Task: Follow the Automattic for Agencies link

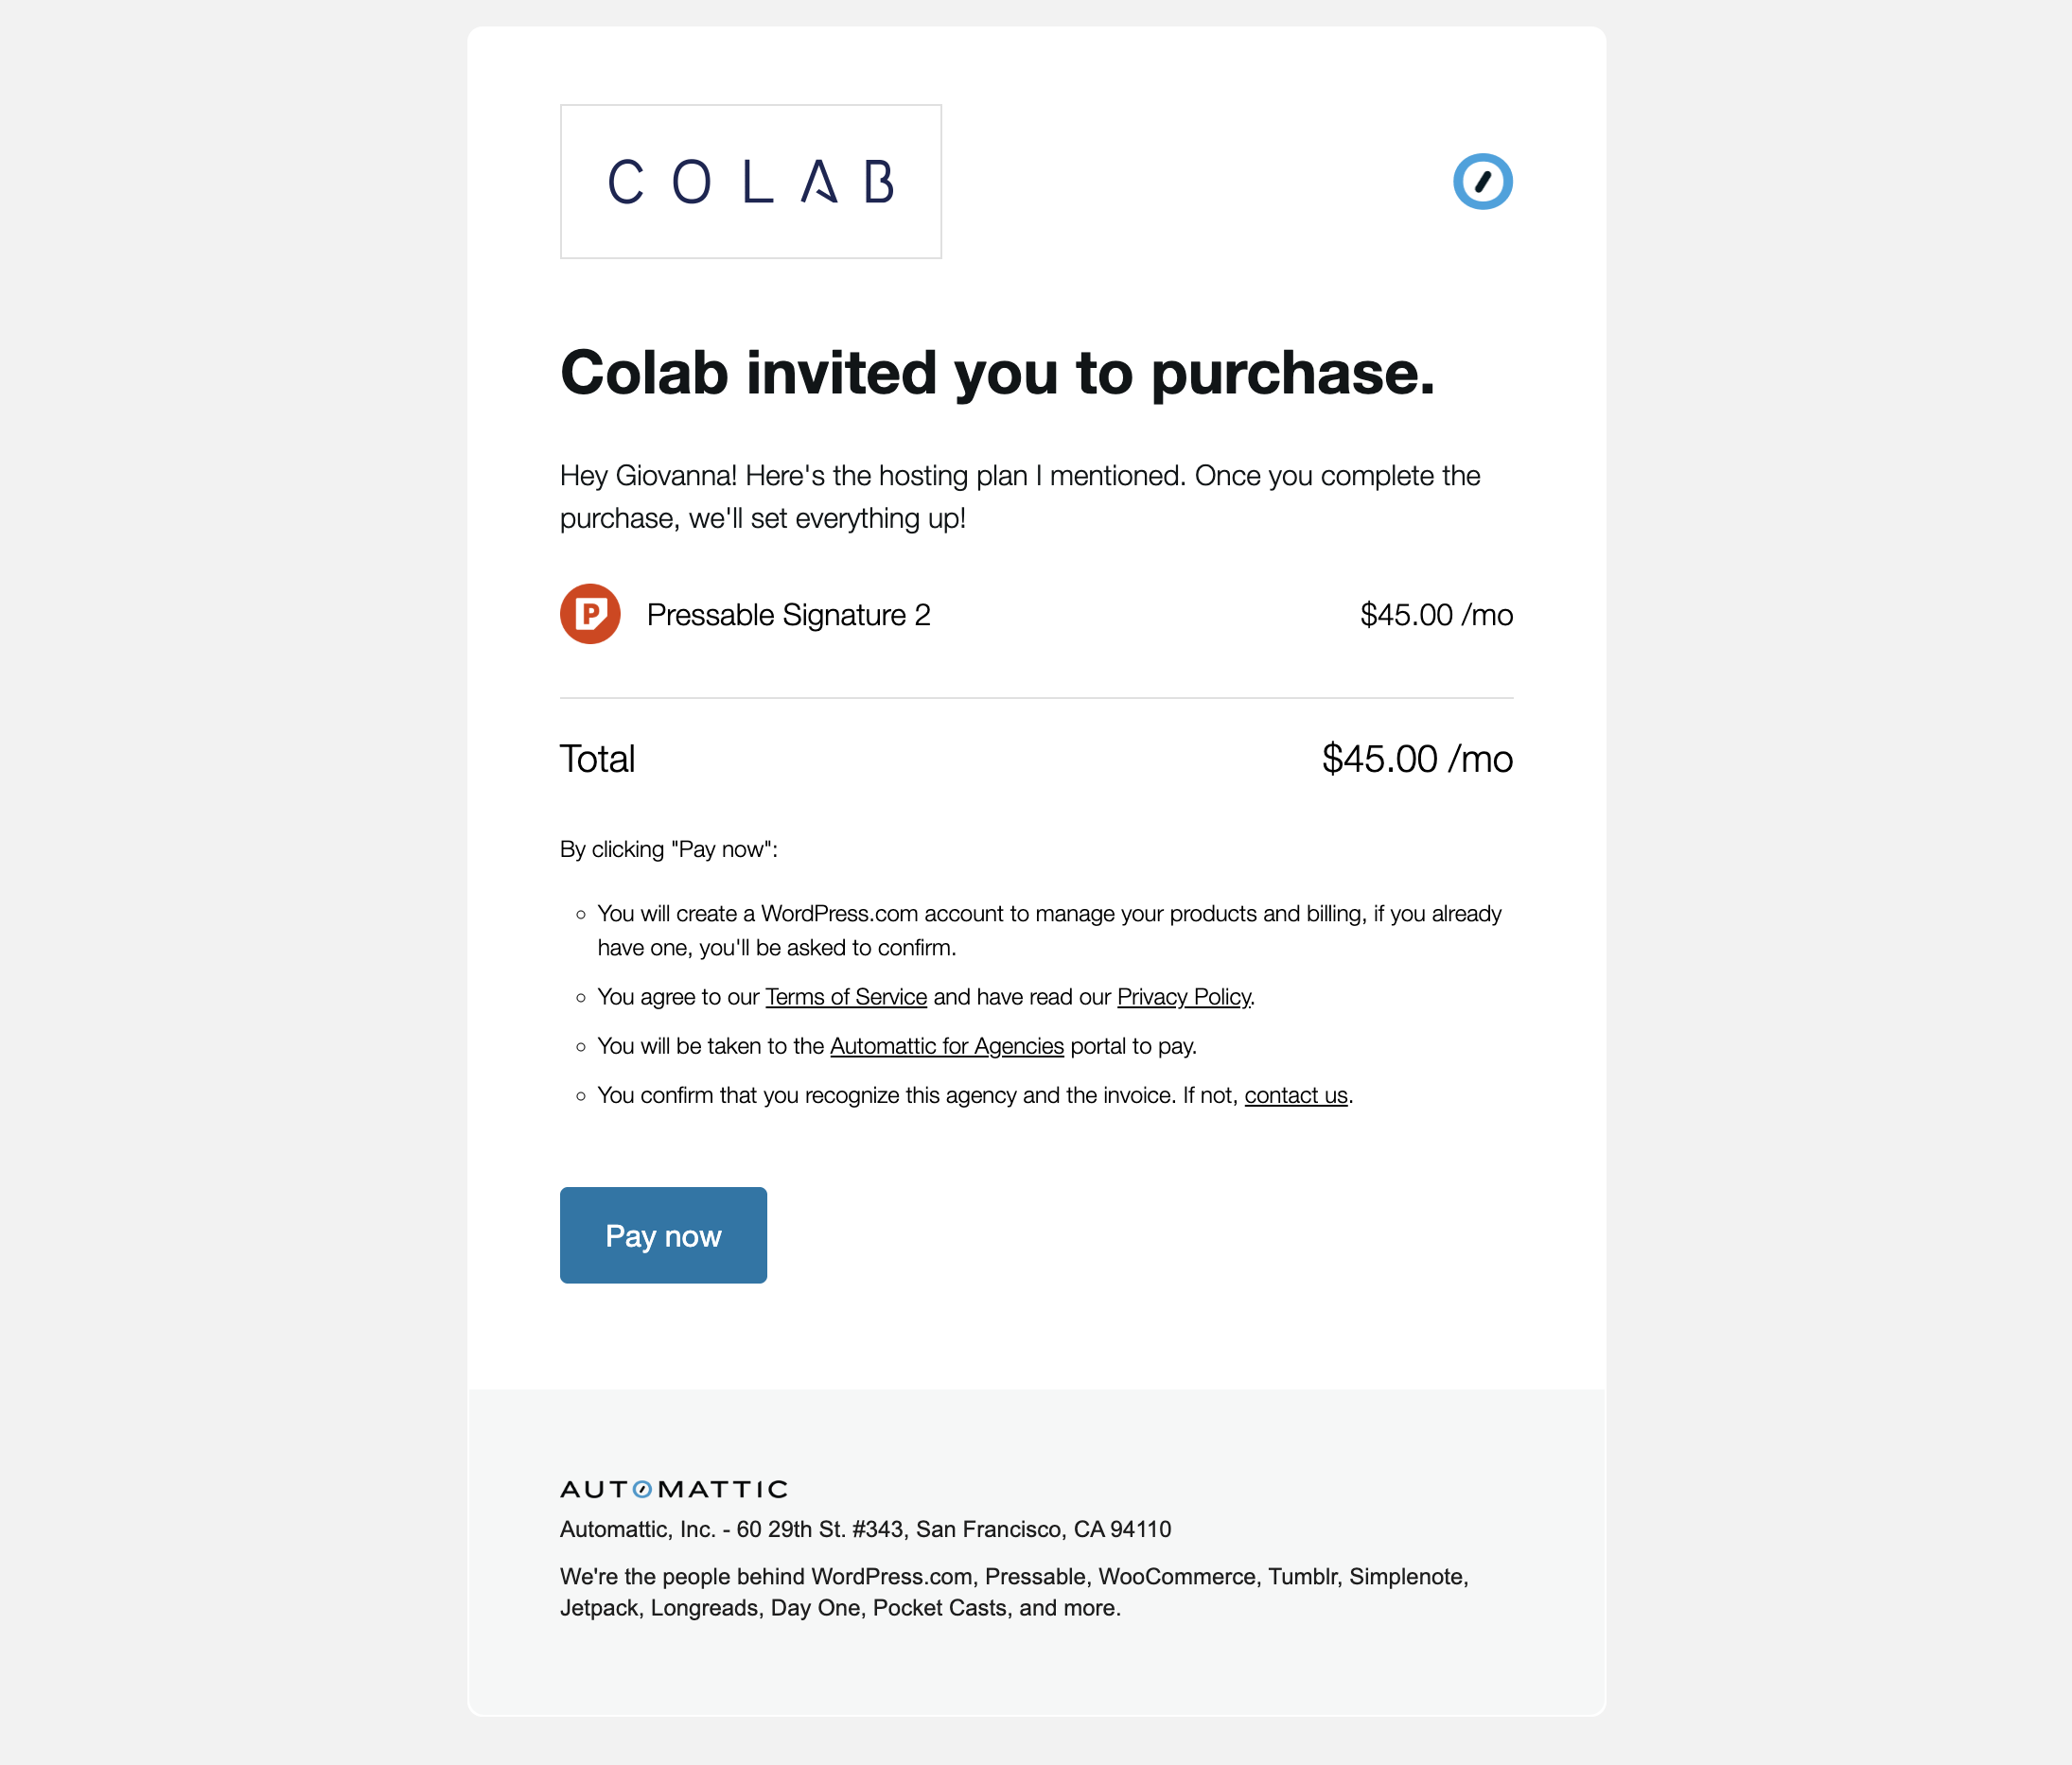Action: click(x=946, y=1045)
